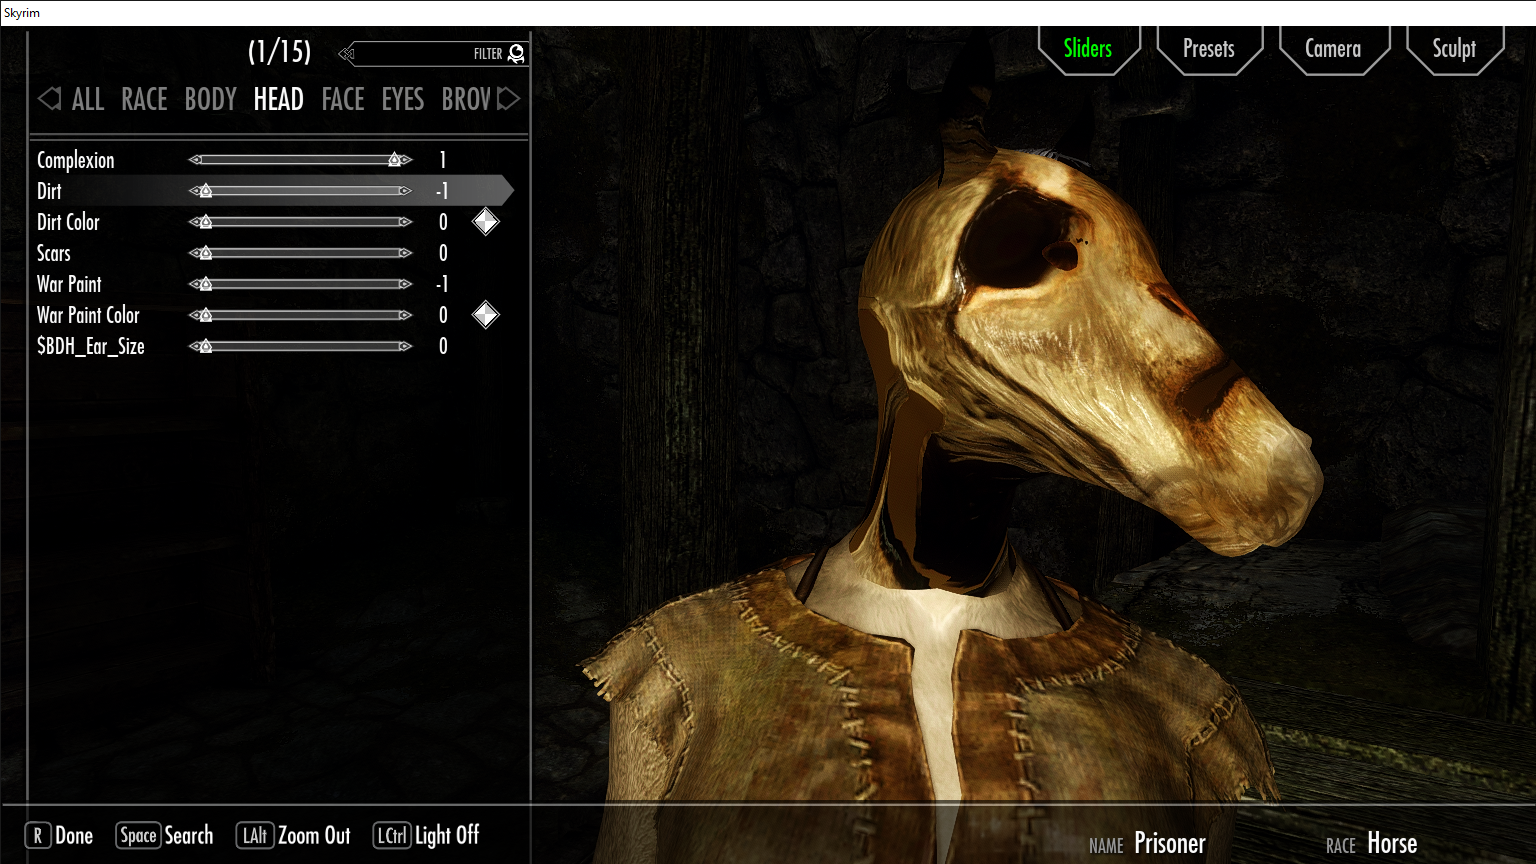Image resolution: width=1536 pixels, height=864 pixels.
Task: Switch to the FACE category tab
Action: click(x=343, y=99)
